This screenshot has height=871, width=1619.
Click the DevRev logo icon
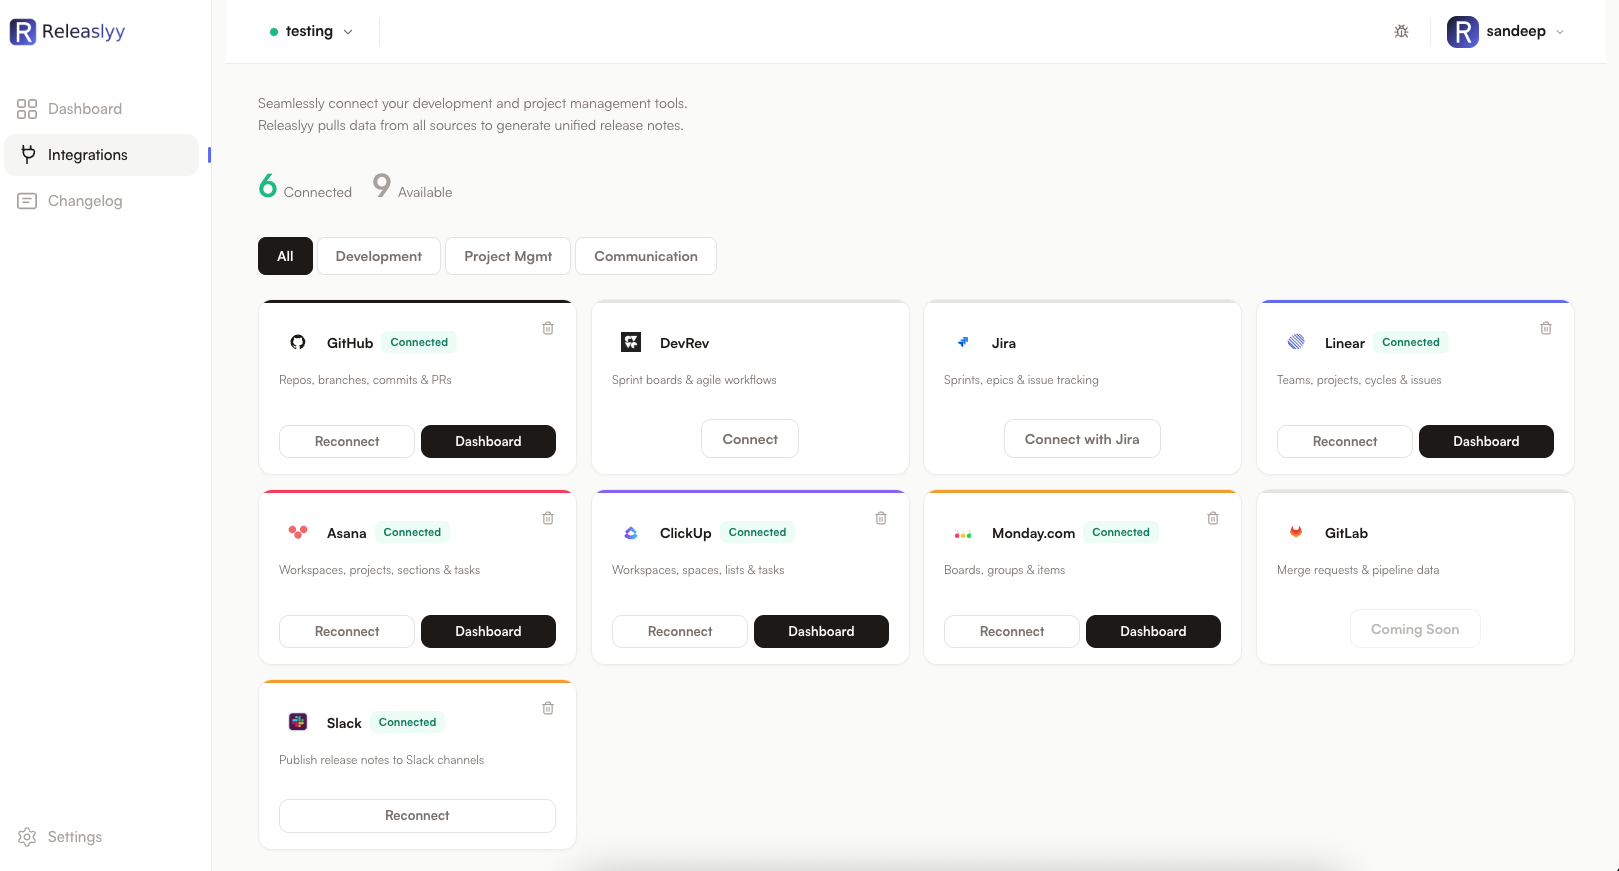click(631, 342)
